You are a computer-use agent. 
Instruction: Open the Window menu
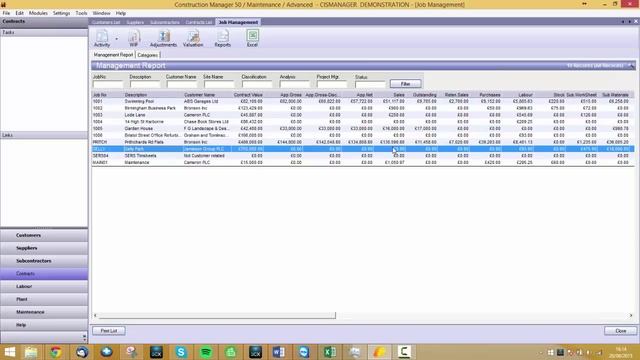102,13
